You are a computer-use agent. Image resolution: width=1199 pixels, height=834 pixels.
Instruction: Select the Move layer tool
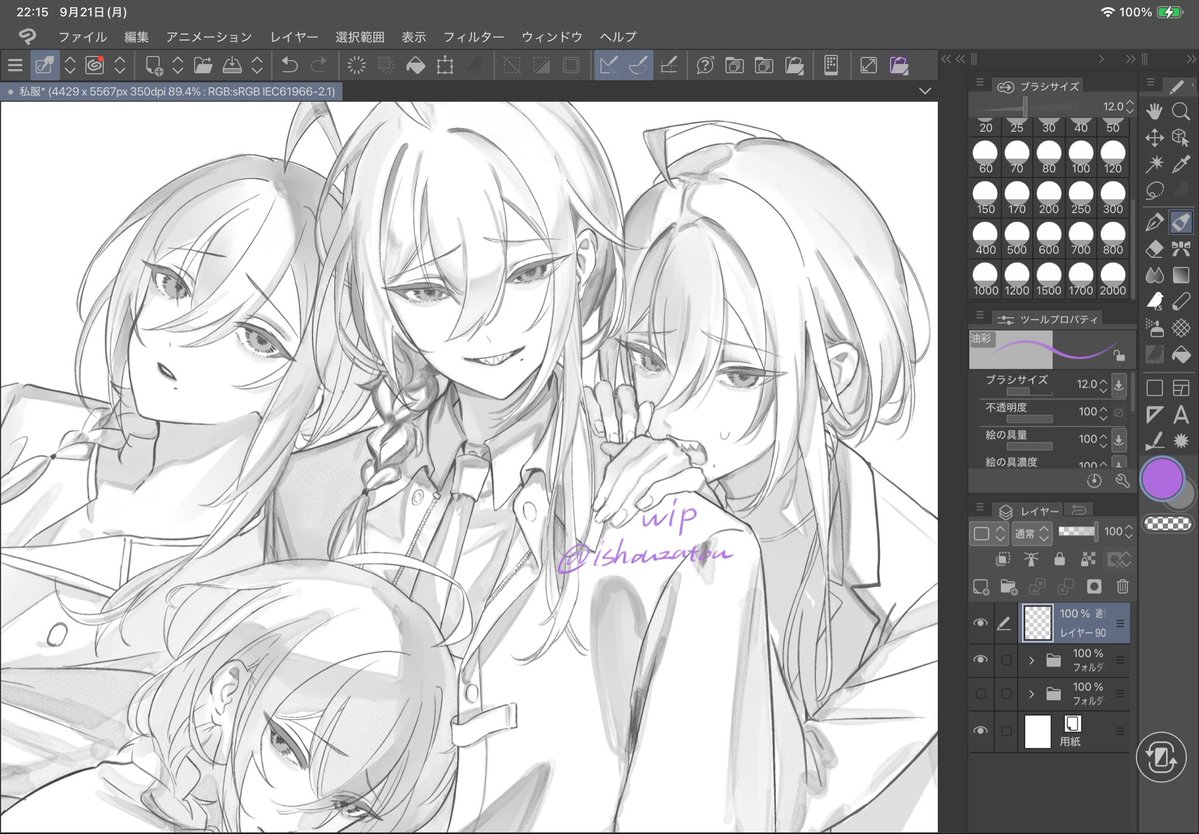pyautogui.click(x=1155, y=138)
